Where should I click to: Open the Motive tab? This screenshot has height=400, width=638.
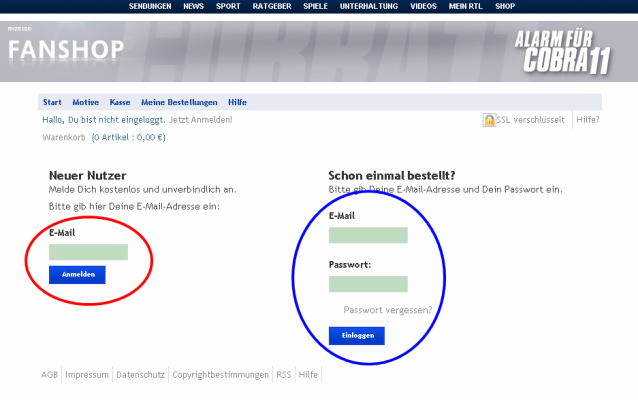(x=85, y=102)
